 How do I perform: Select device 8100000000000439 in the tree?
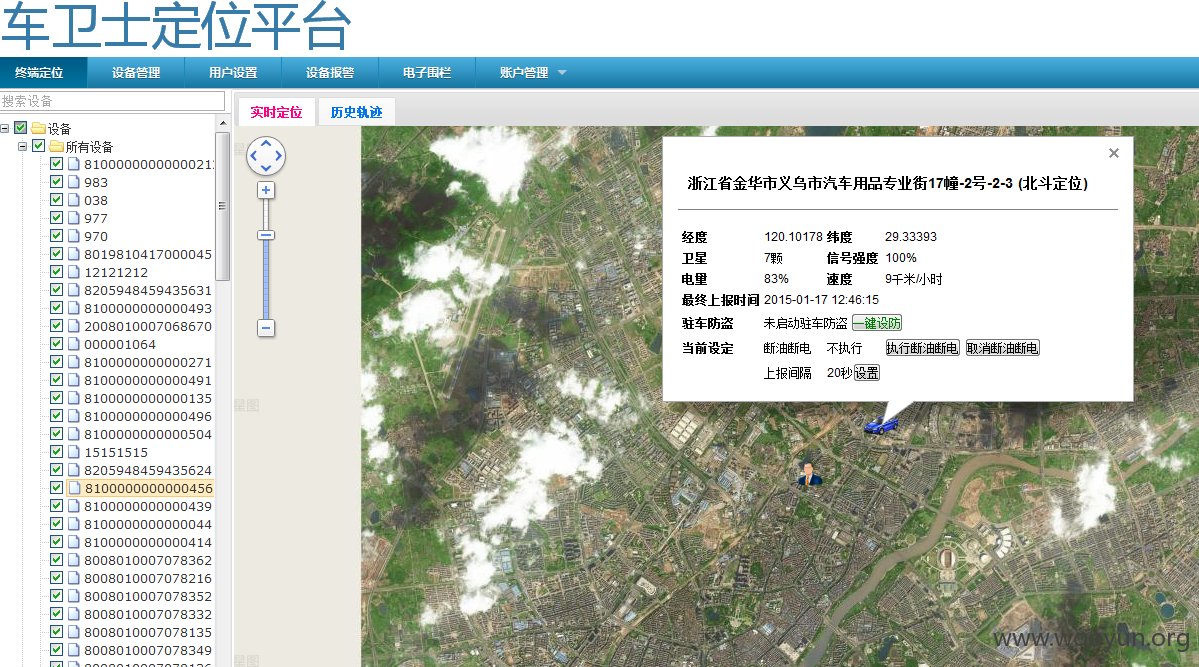click(148, 506)
